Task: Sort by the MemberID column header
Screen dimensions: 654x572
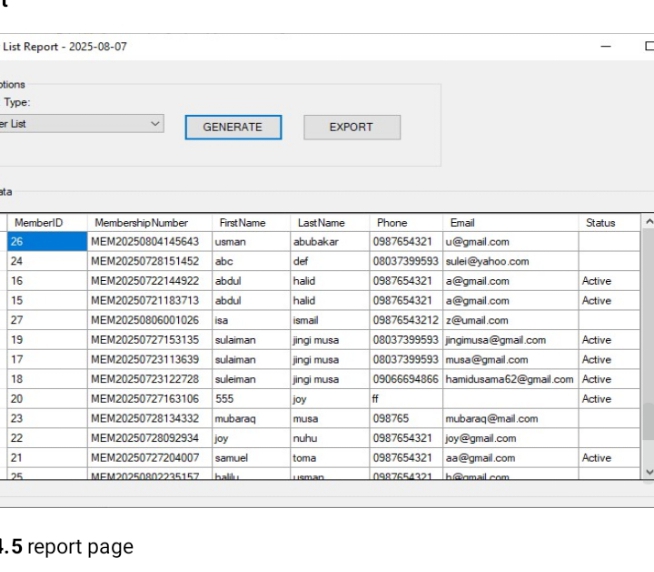Action: click(38, 223)
